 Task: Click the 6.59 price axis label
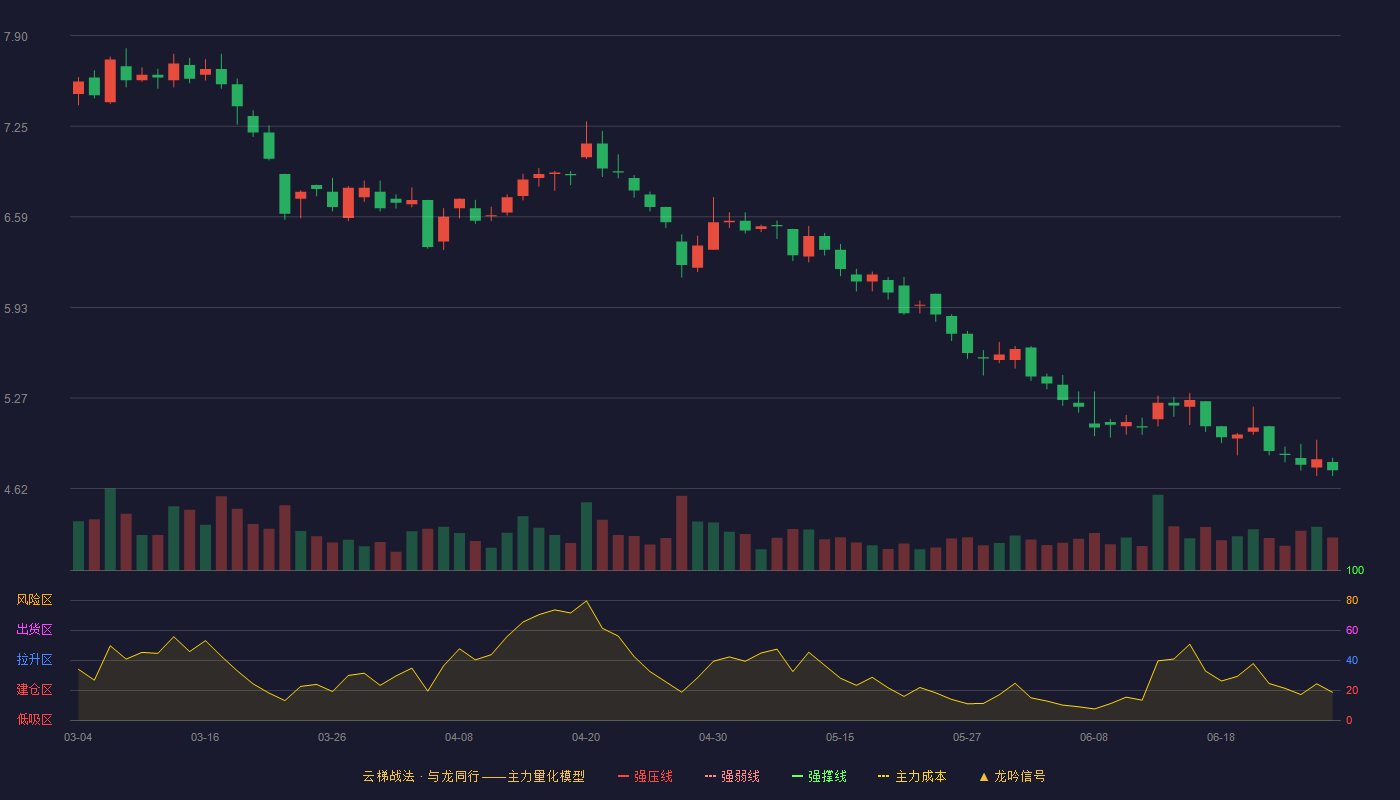pyautogui.click(x=16, y=218)
